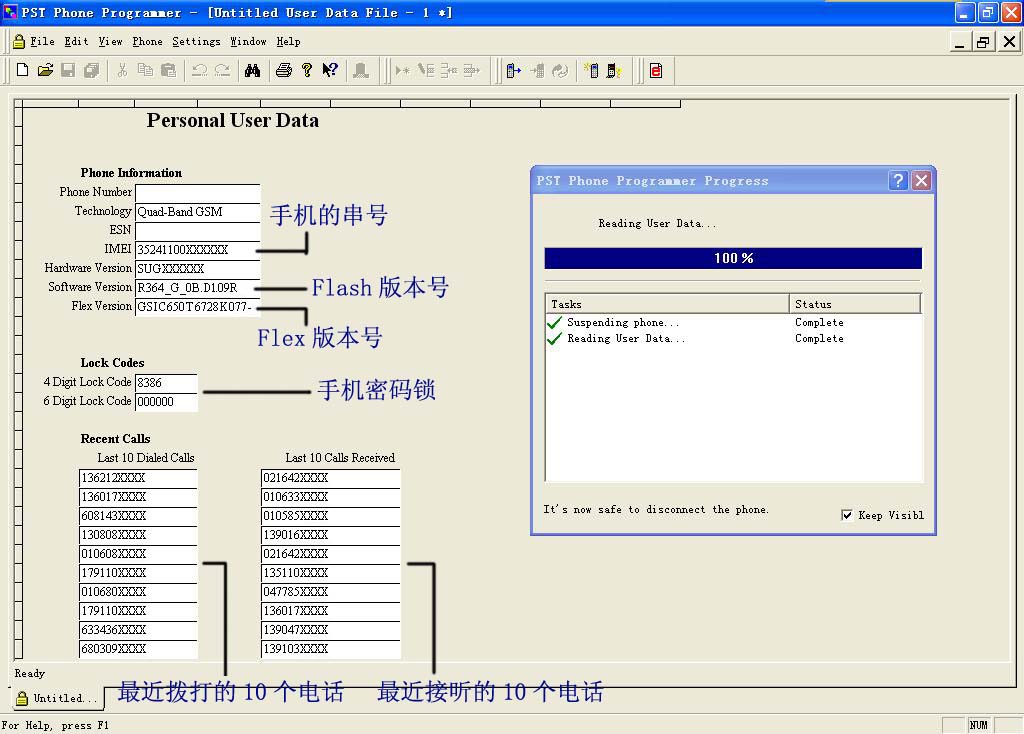Open the Window menu
1024x734 pixels.
[248, 41]
